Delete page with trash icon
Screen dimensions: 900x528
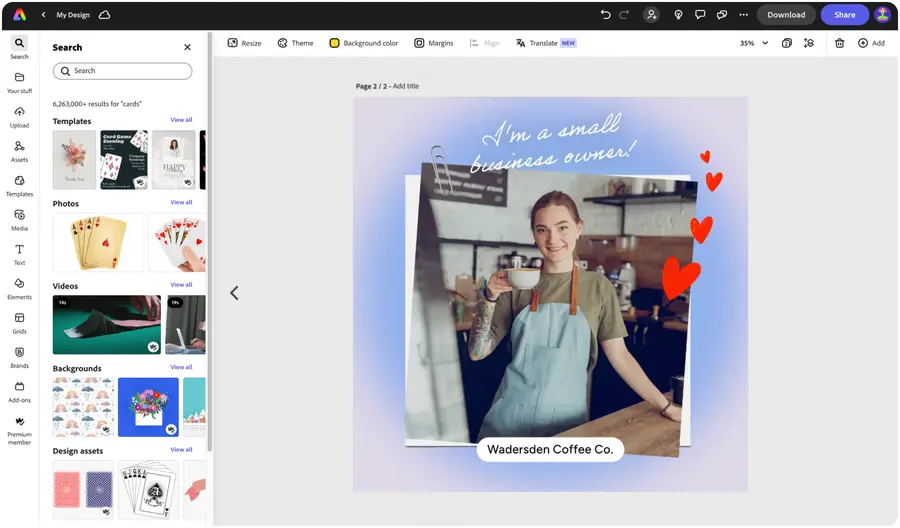(839, 43)
